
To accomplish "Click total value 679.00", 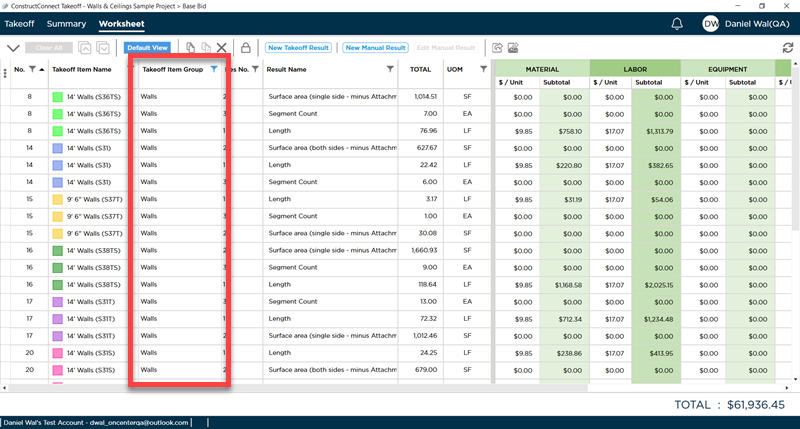I will [426, 370].
